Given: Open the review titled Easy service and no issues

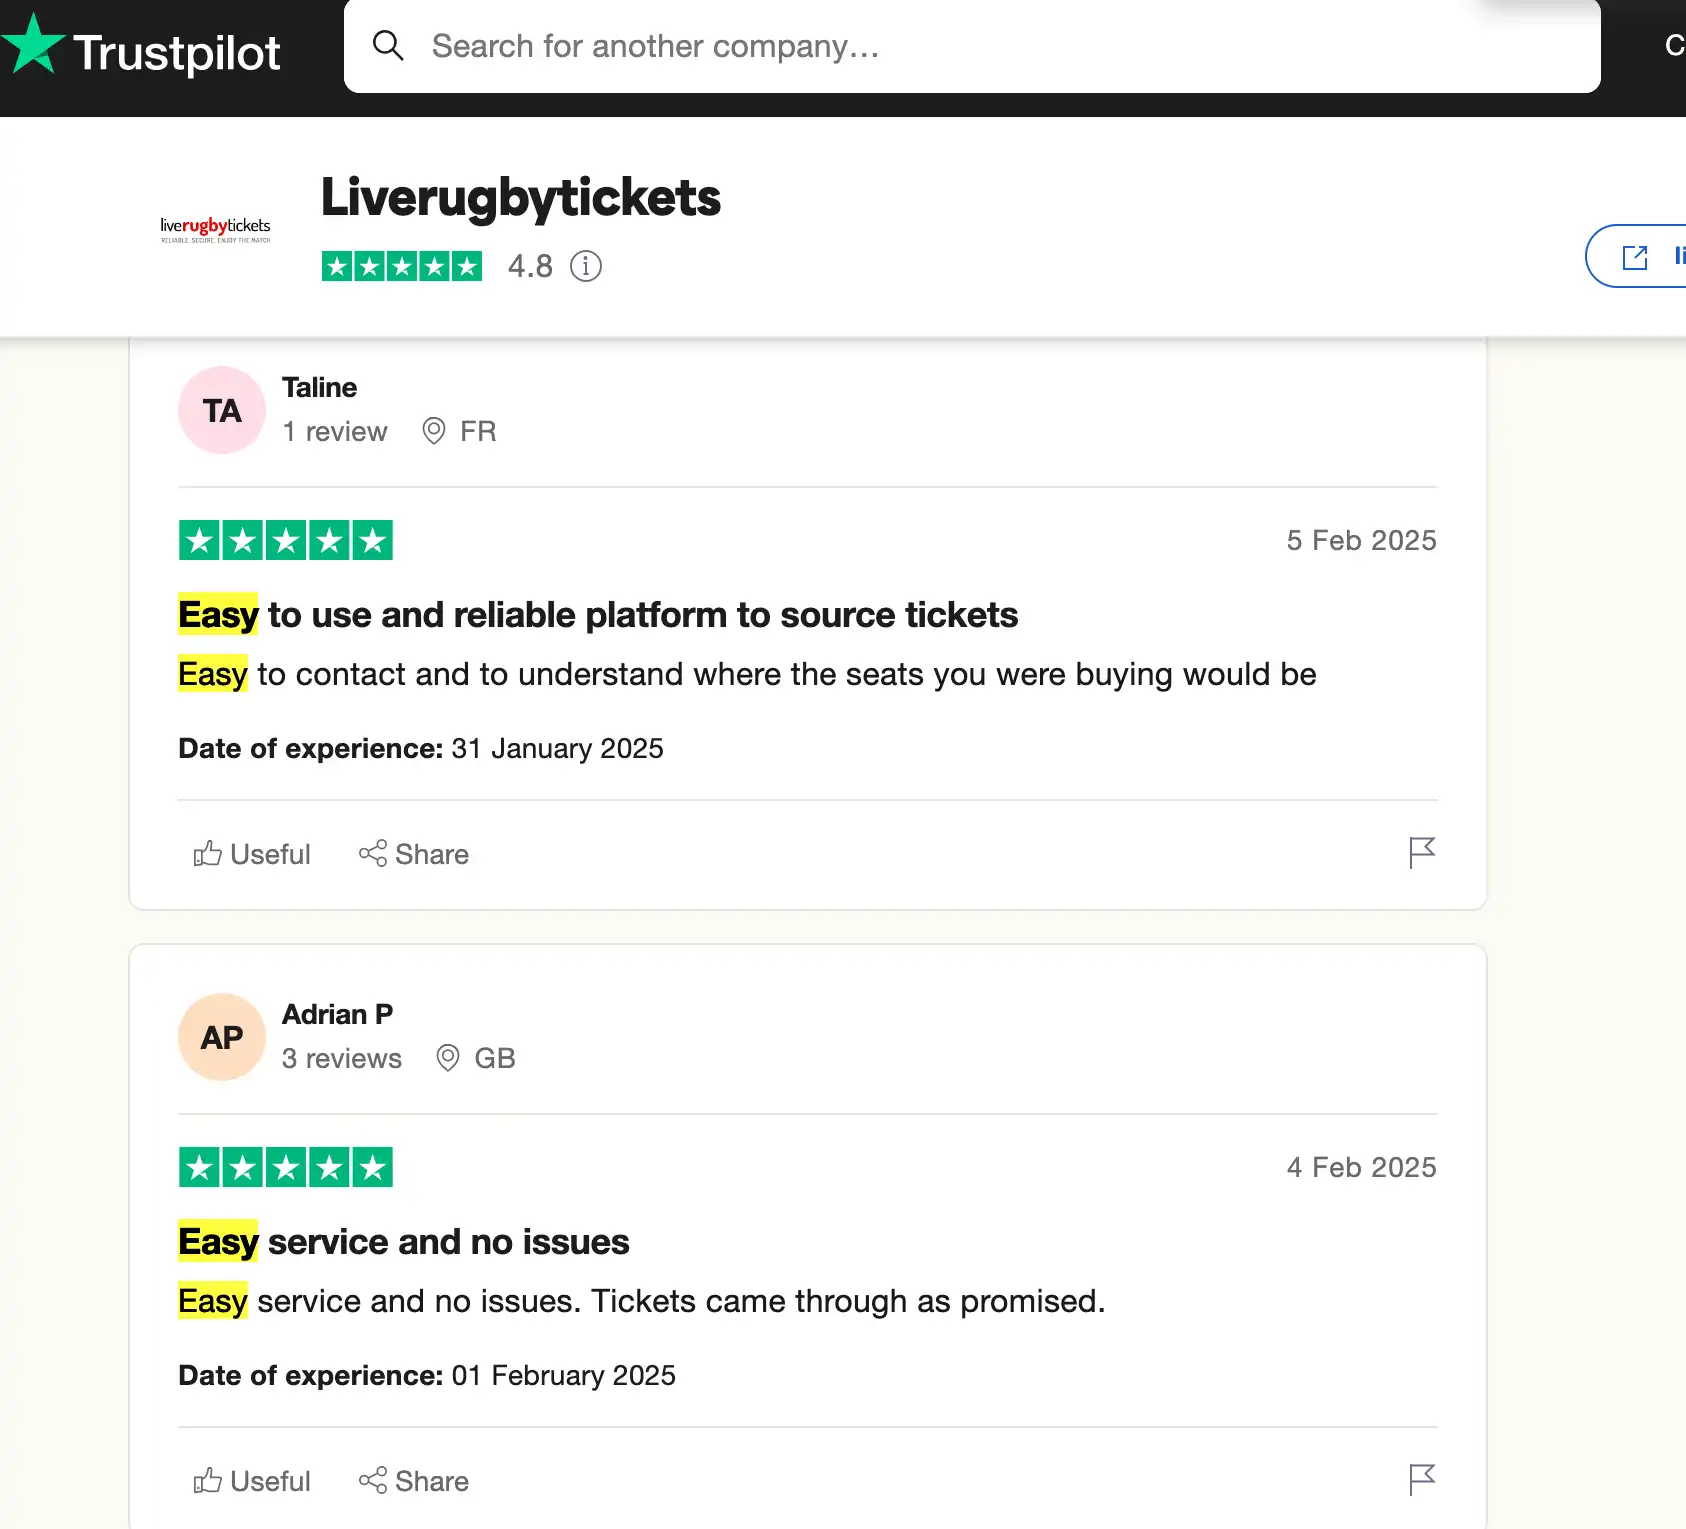Looking at the screenshot, I should [403, 1241].
